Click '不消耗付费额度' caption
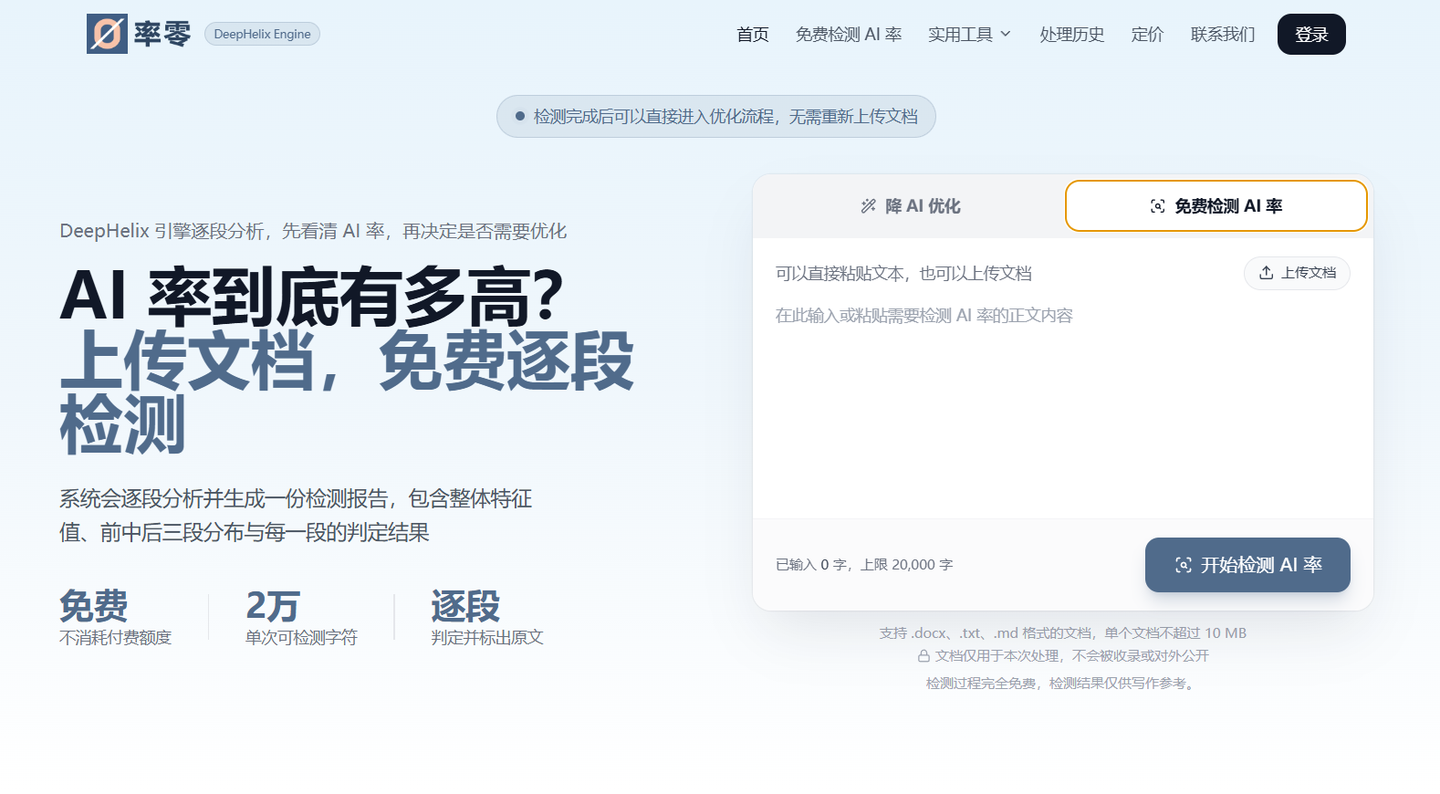The width and height of the screenshot is (1440, 794). [x=116, y=637]
